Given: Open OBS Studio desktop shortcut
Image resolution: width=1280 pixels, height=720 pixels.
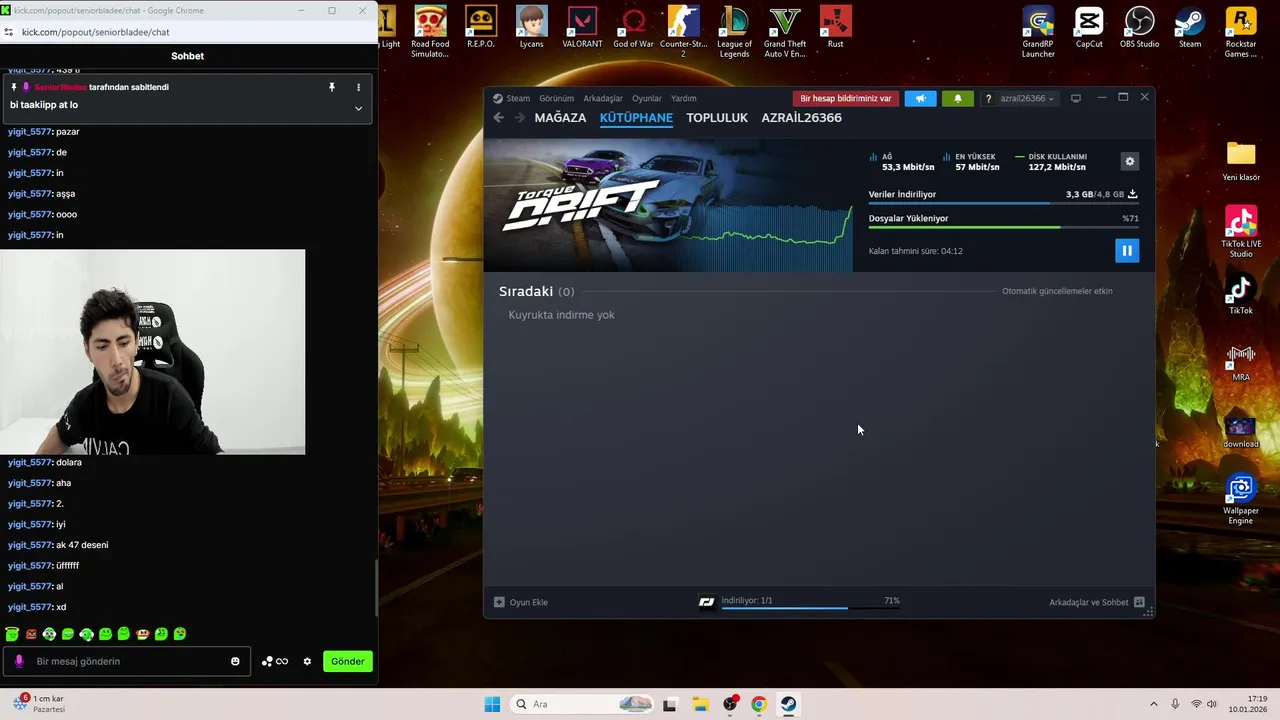Looking at the screenshot, I should click(1139, 29).
